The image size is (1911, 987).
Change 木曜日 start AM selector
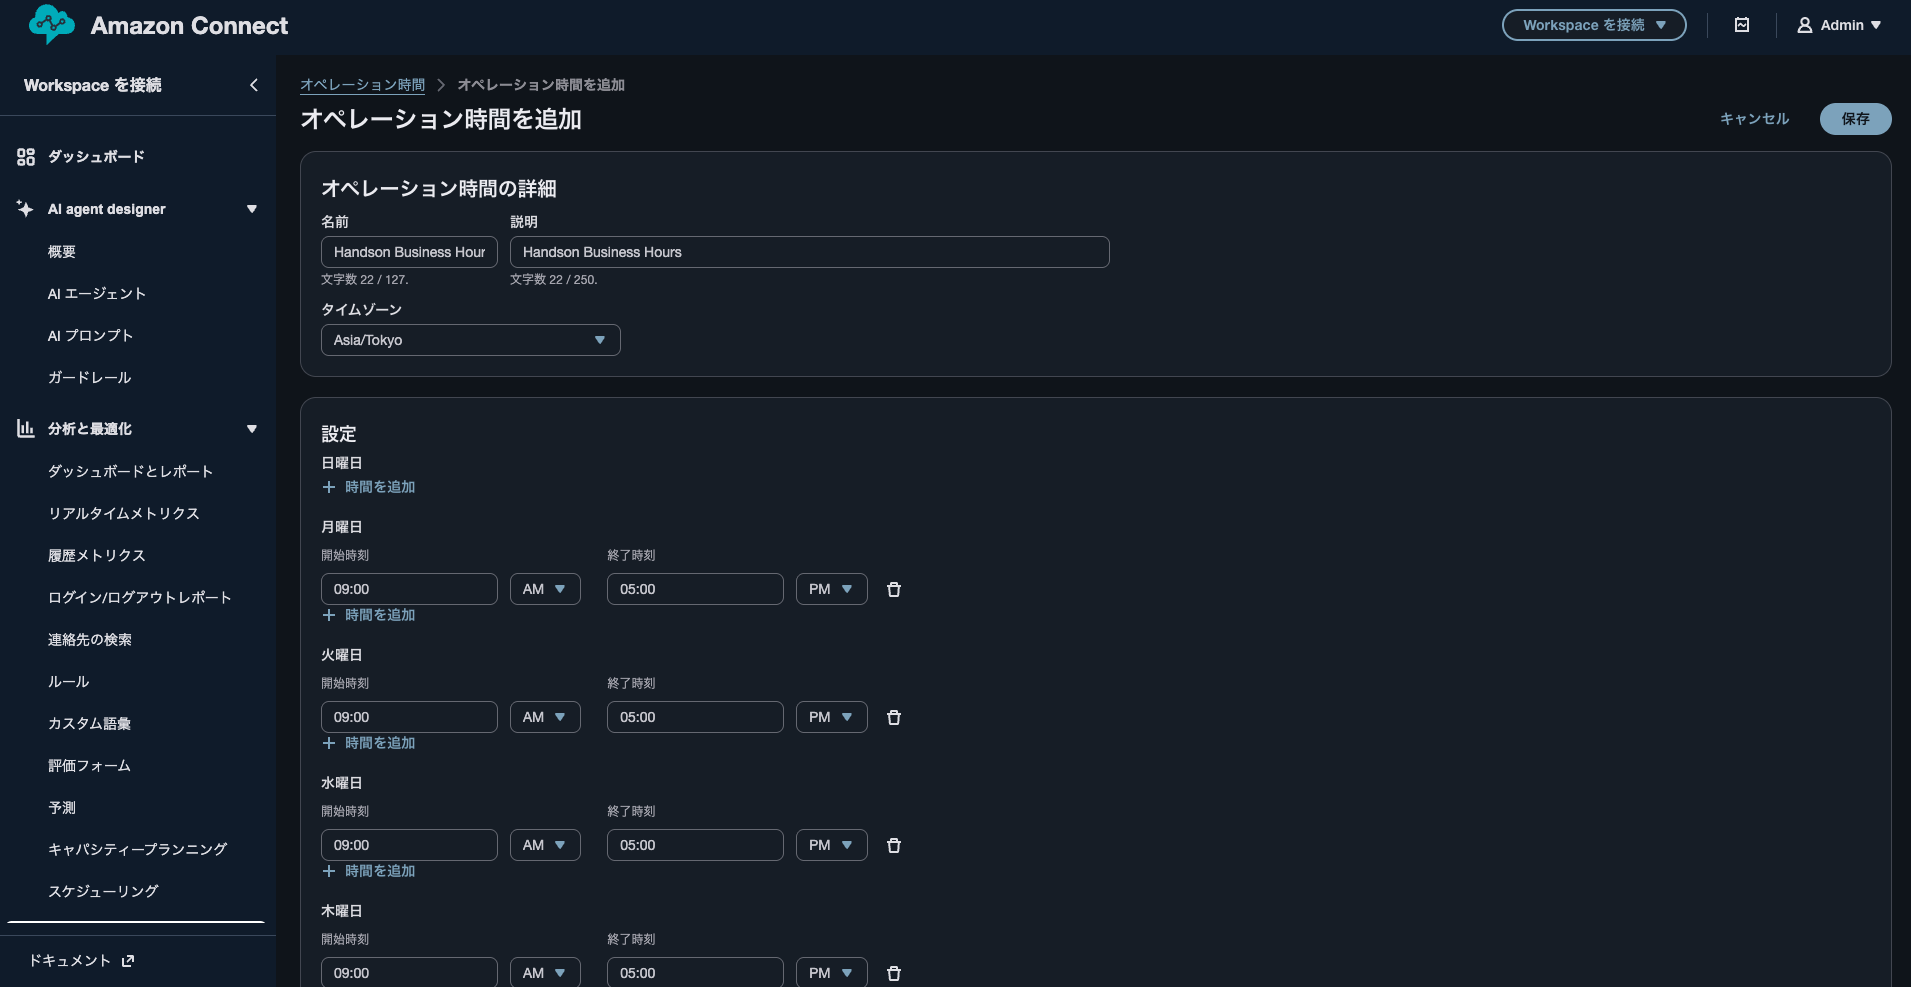[x=545, y=973]
